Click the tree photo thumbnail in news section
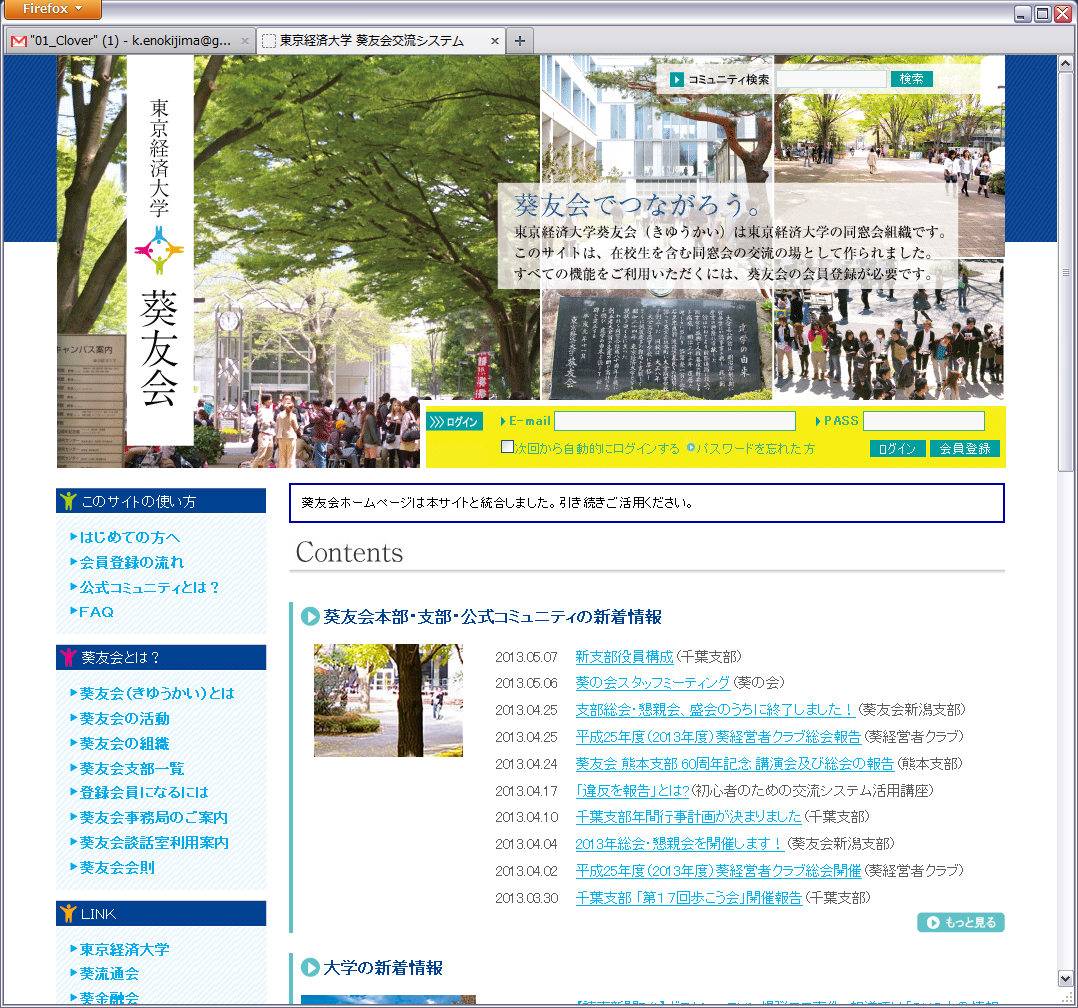This screenshot has height=1008, width=1078. coord(388,700)
